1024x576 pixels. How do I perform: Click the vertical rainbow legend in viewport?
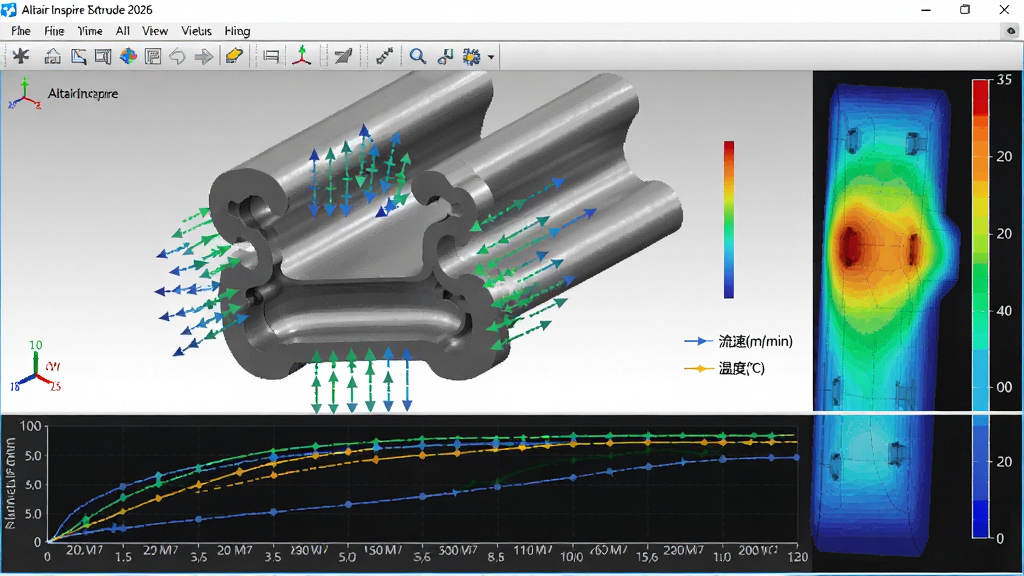pyautogui.click(x=729, y=219)
